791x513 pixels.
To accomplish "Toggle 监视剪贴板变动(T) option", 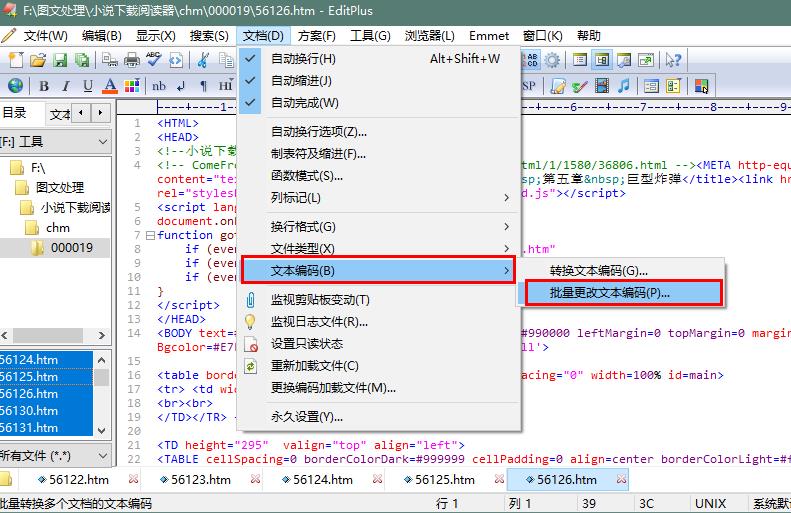I will [379, 300].
